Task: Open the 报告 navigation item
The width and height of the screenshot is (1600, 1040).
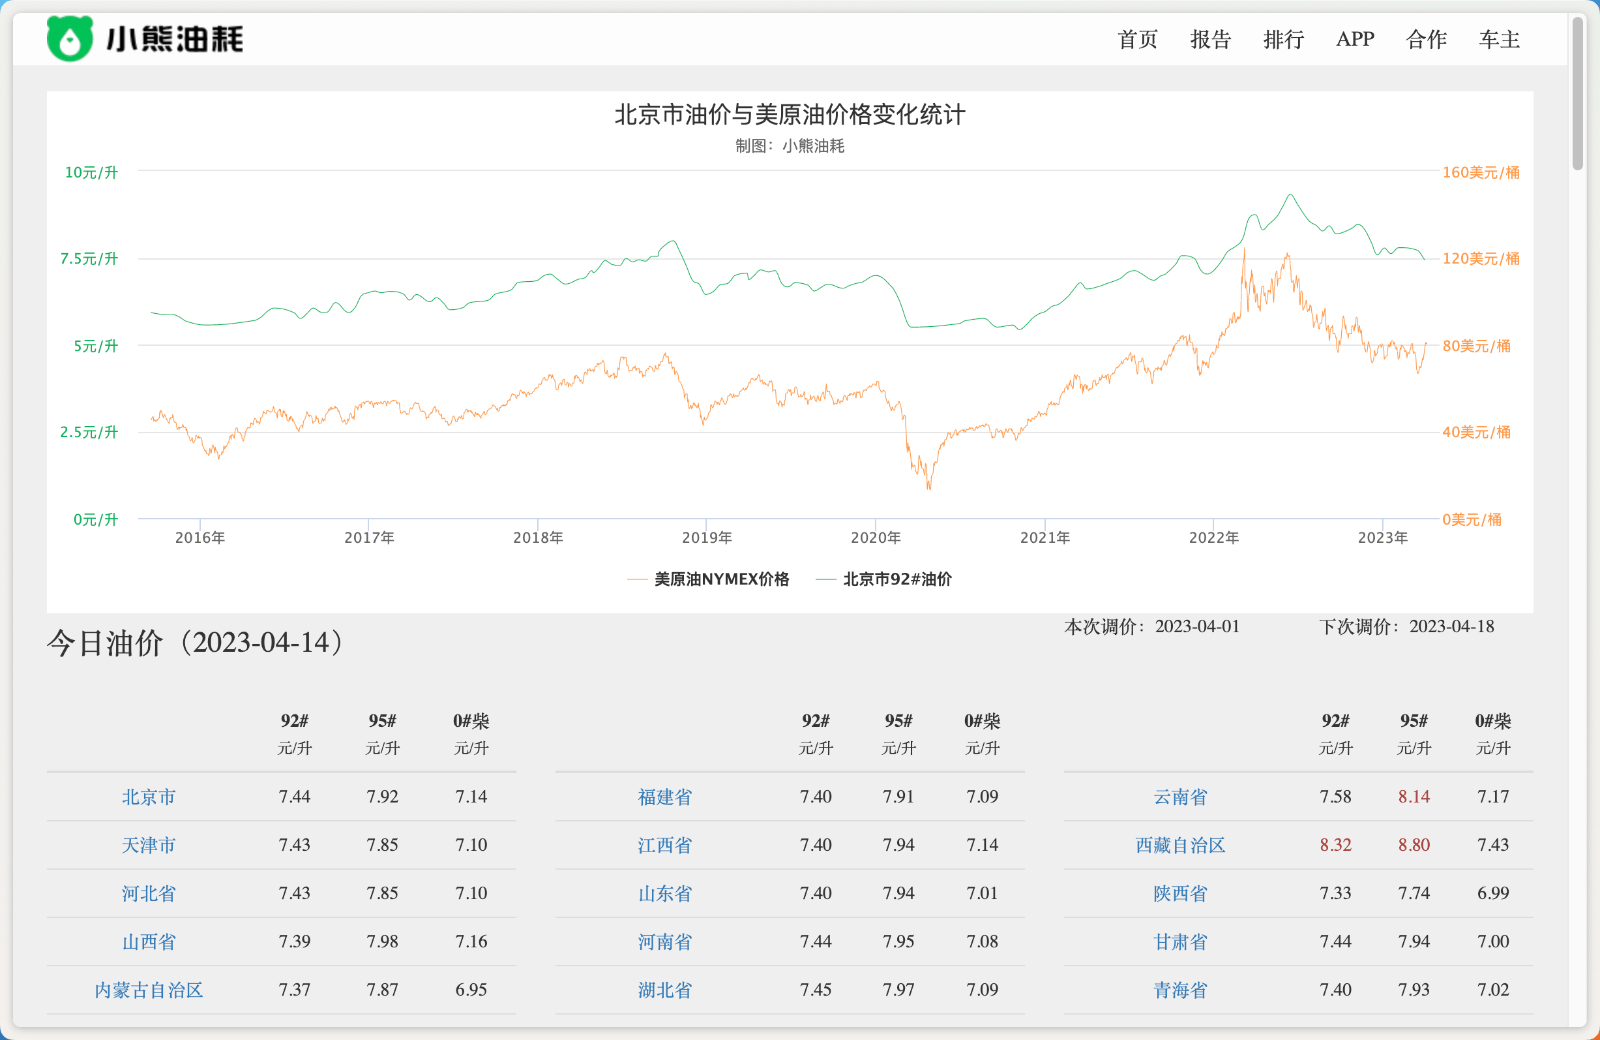Action: pyautogui.click(x=1210, y=39)
